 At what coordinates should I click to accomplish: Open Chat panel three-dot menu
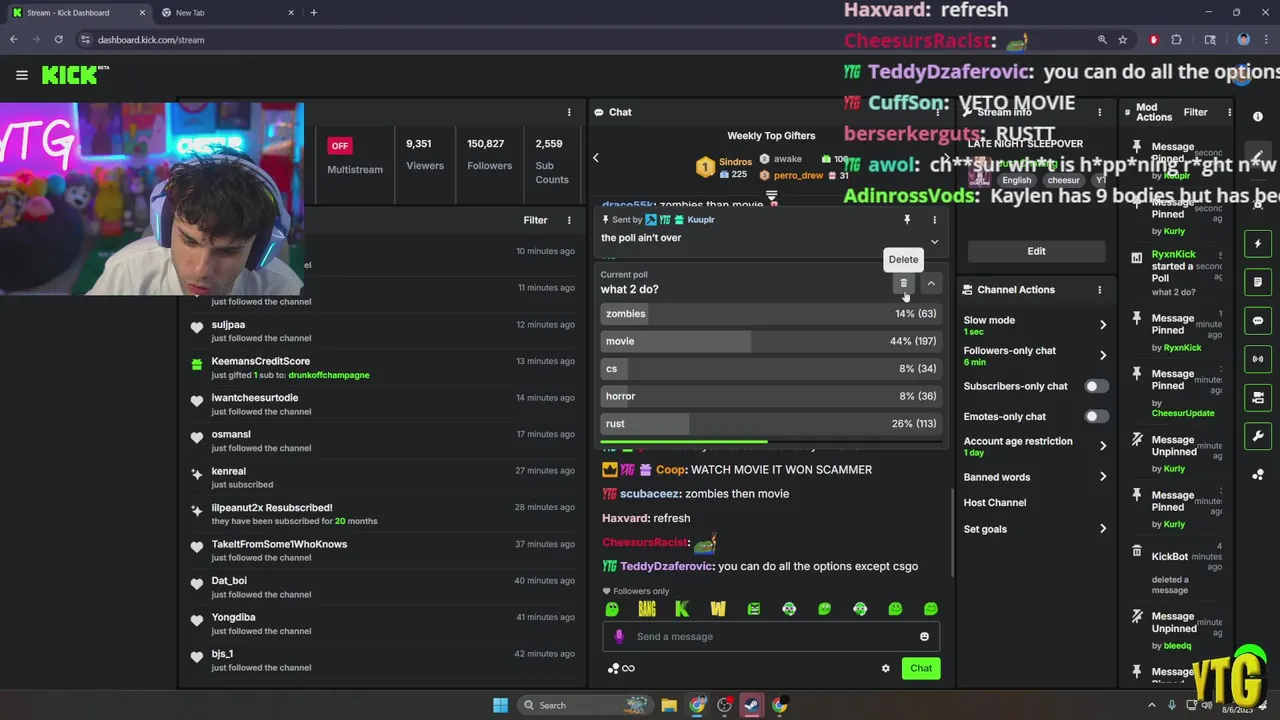[937, 112]
